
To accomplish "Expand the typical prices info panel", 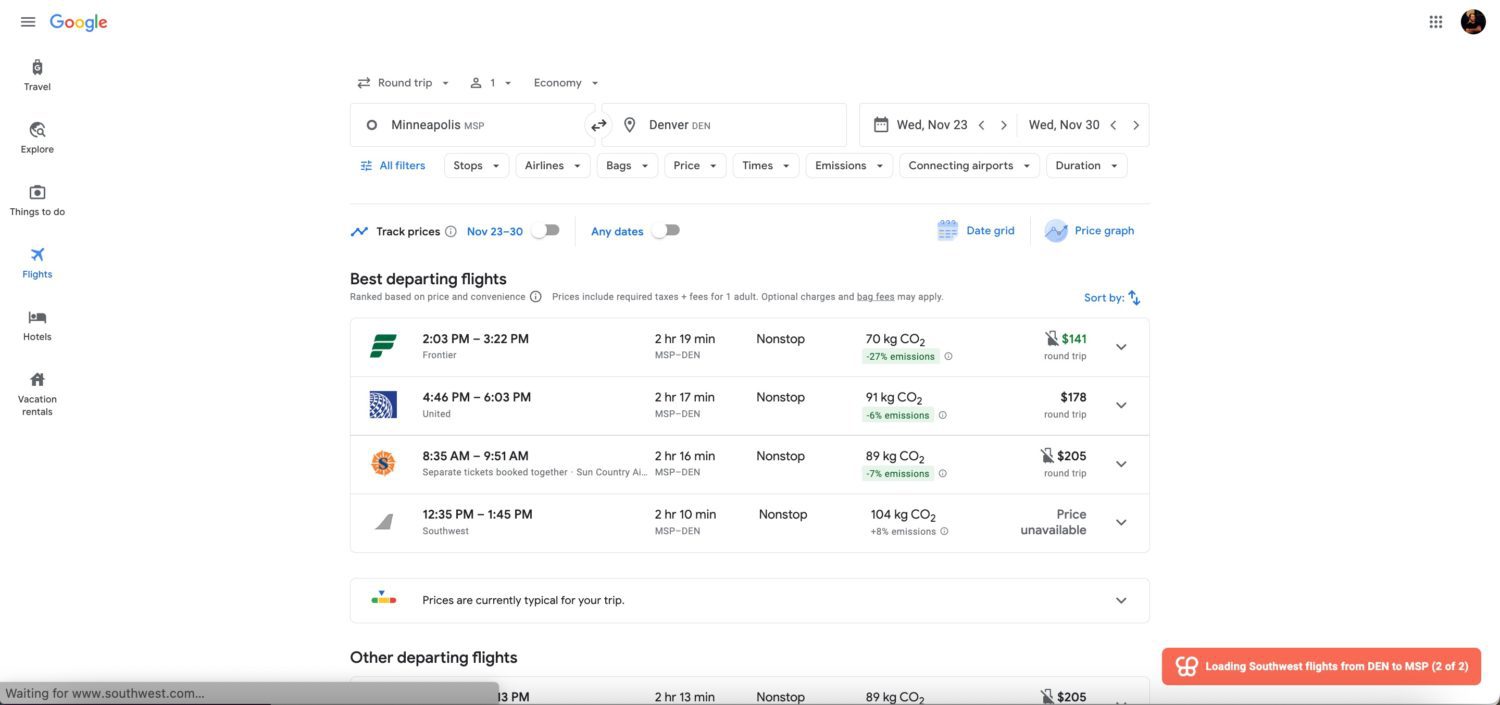I will (1121, 601).
